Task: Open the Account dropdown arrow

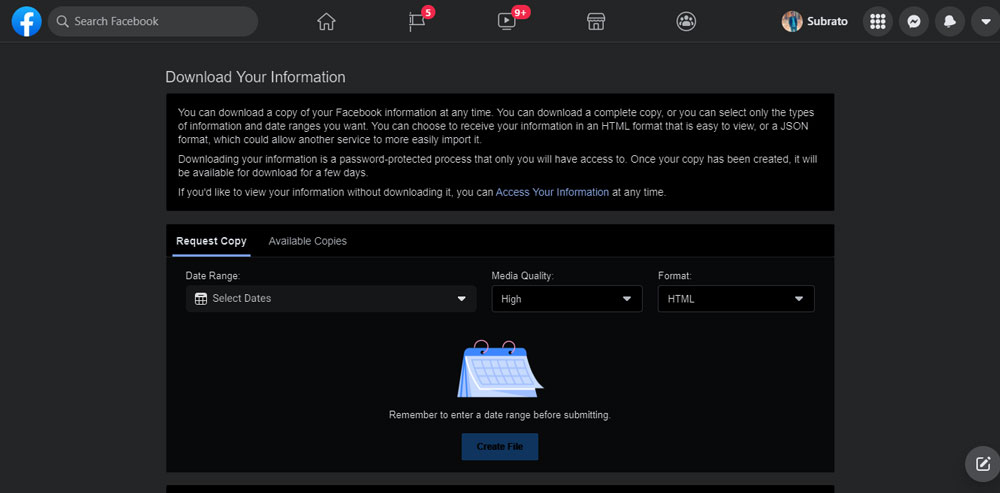Action: [x=985, y=22]
